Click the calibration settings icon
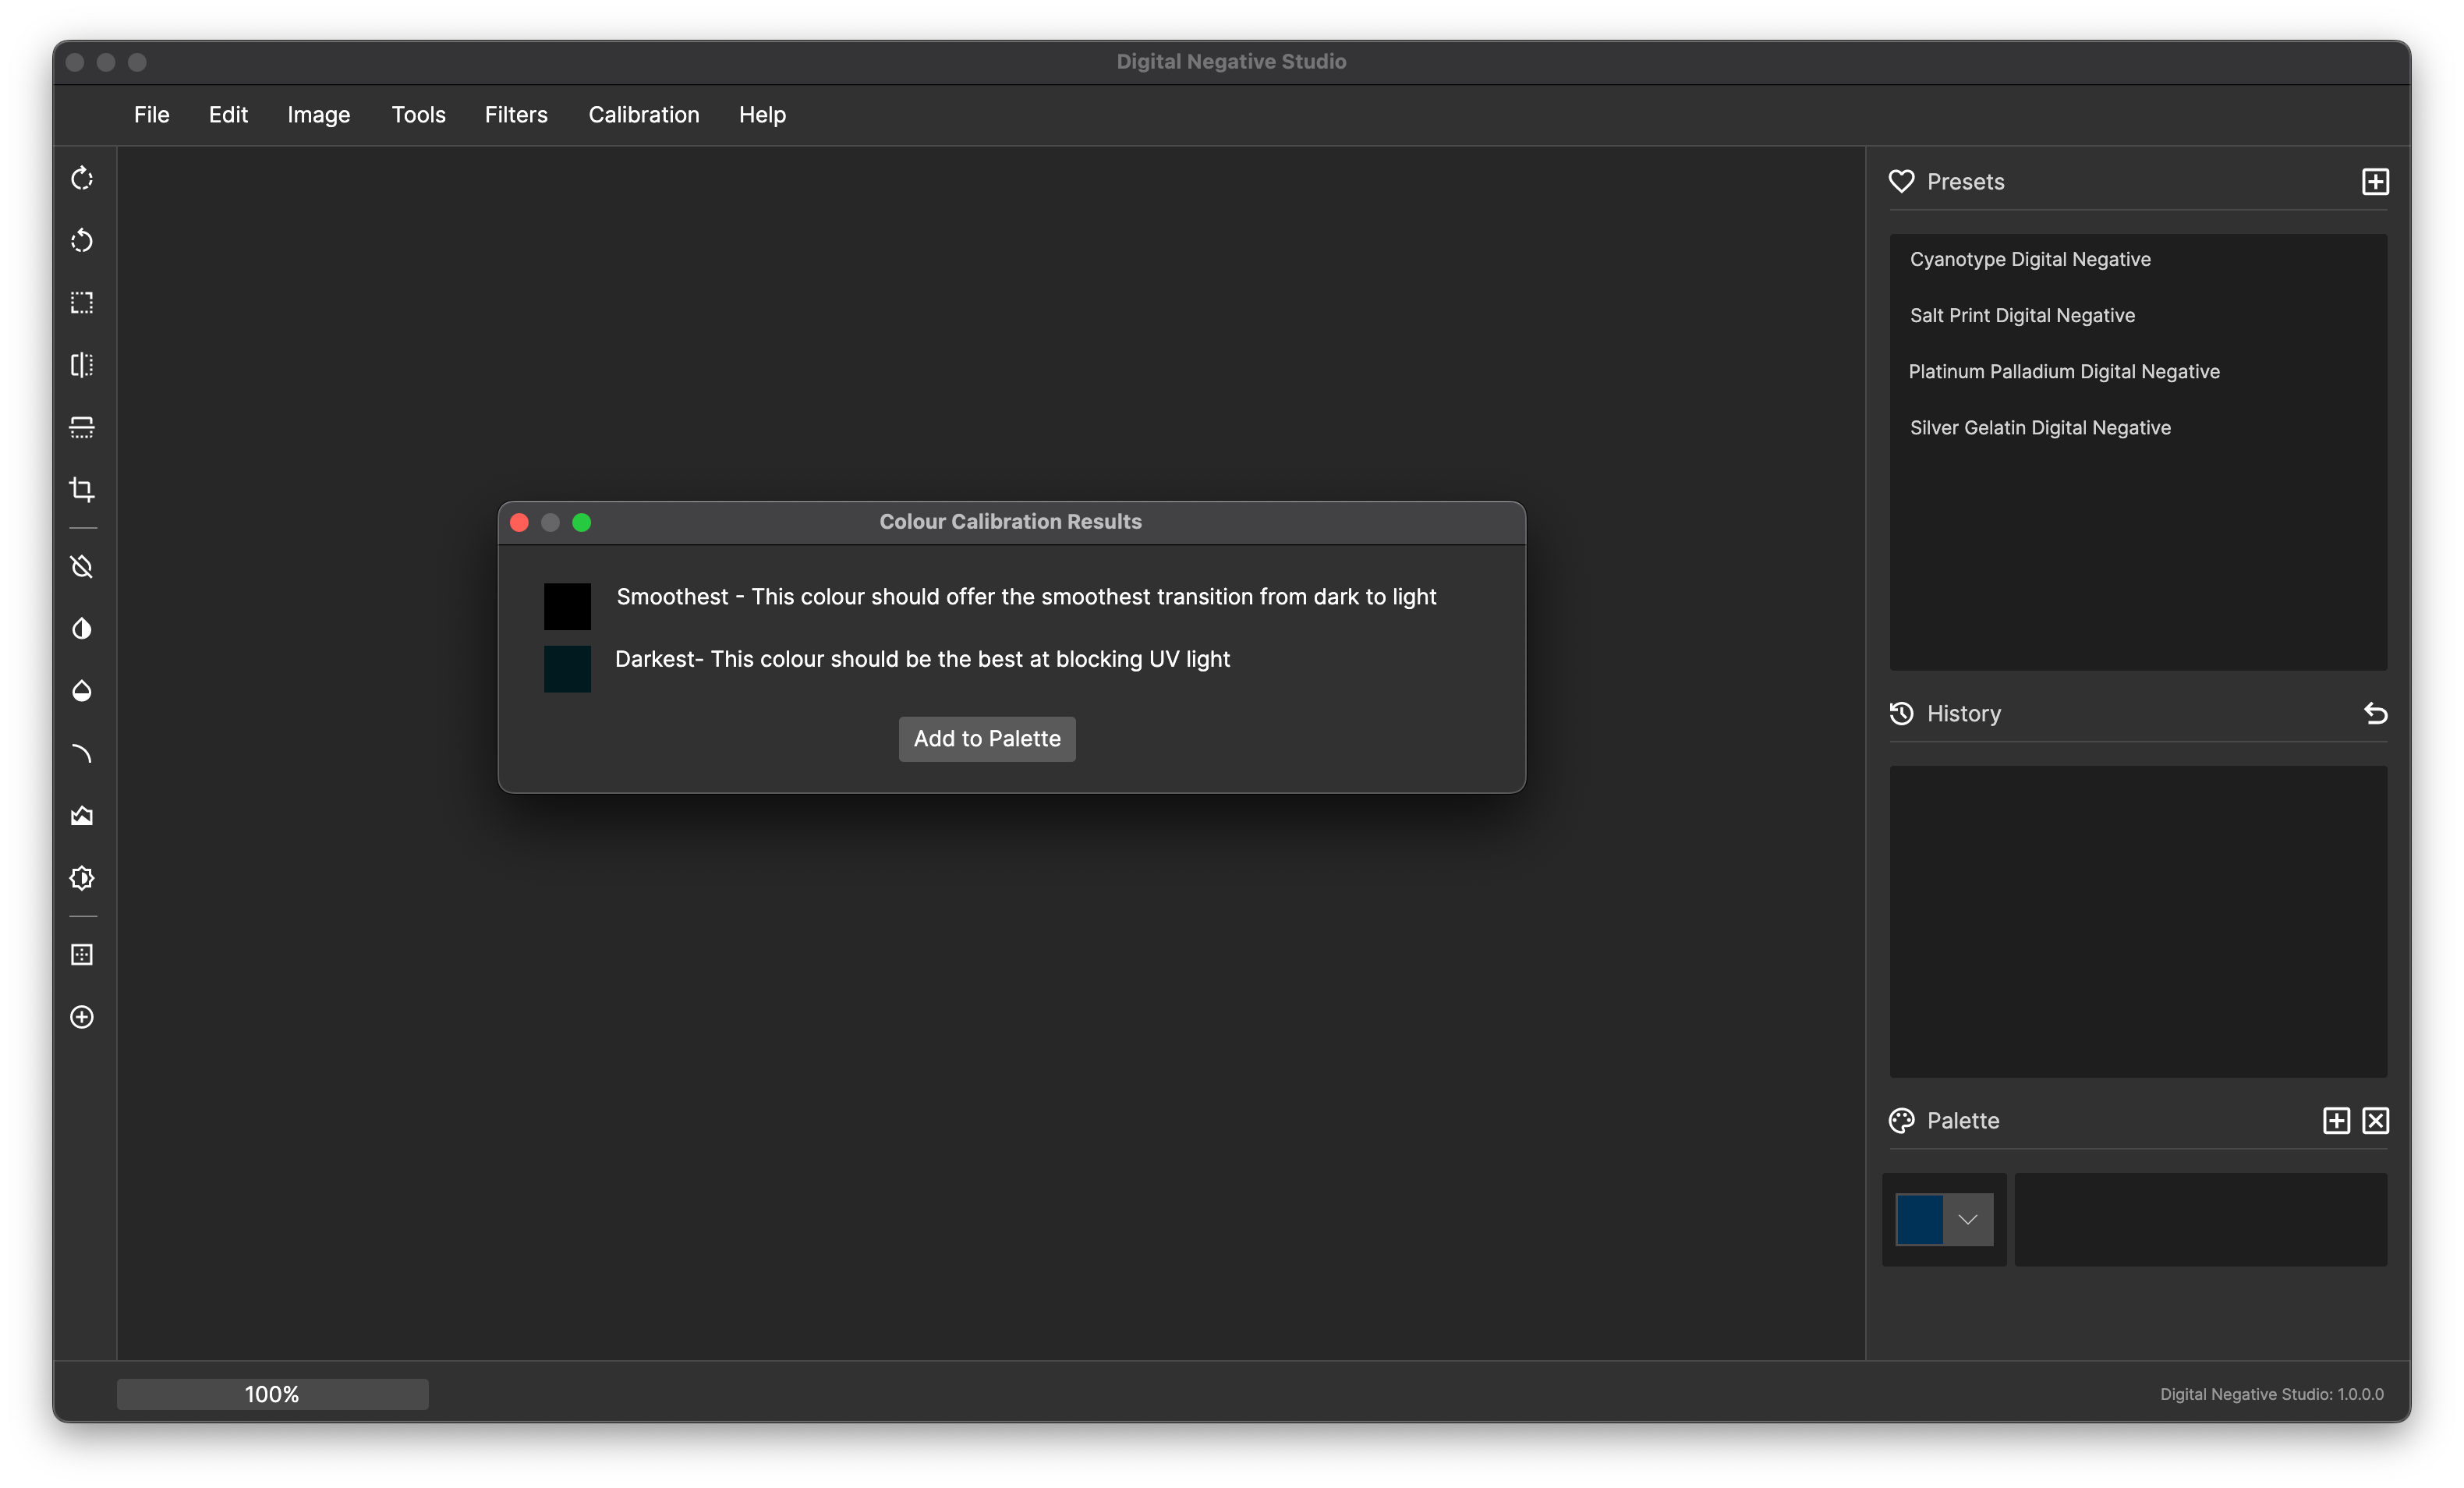2464x1488 pixels. tap(81, 877)
